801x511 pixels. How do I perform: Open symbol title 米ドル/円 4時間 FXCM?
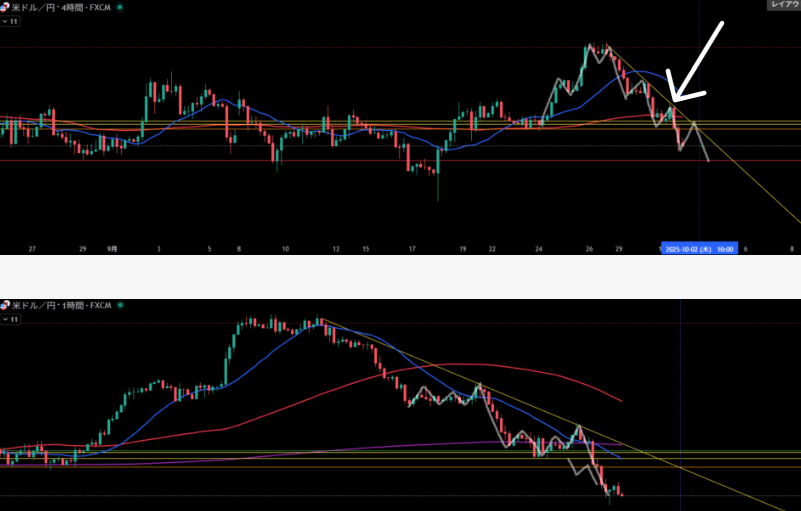[60, 7]
